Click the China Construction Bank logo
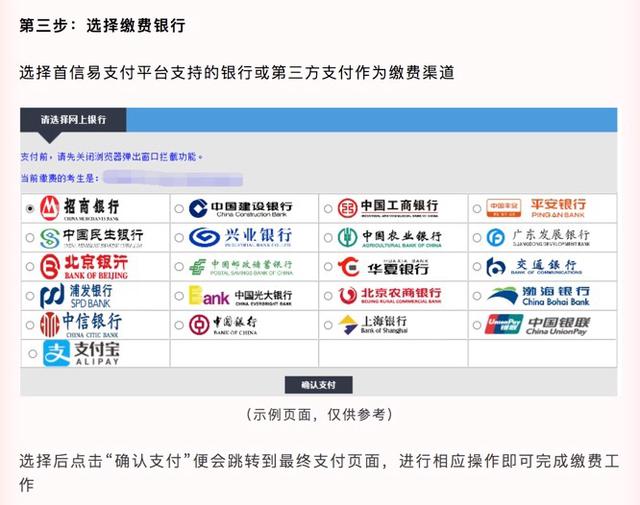Screen dimensions: 640x505 click(238, 208)
